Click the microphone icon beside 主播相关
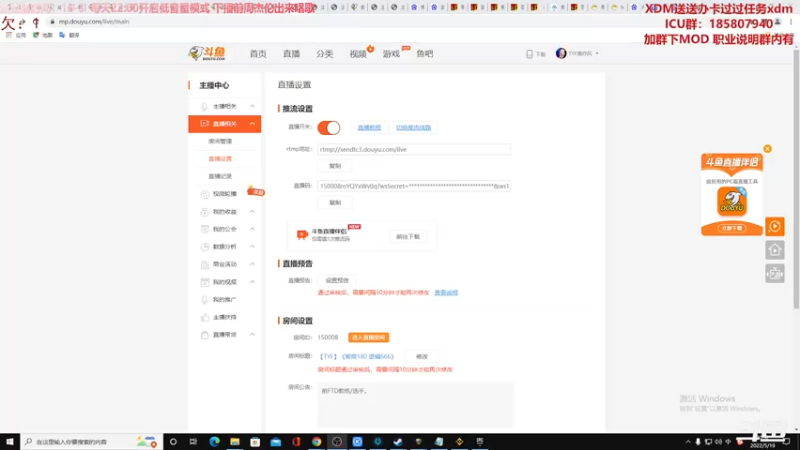The height and width of the screenshot is (450, 800). click(205, 106)
